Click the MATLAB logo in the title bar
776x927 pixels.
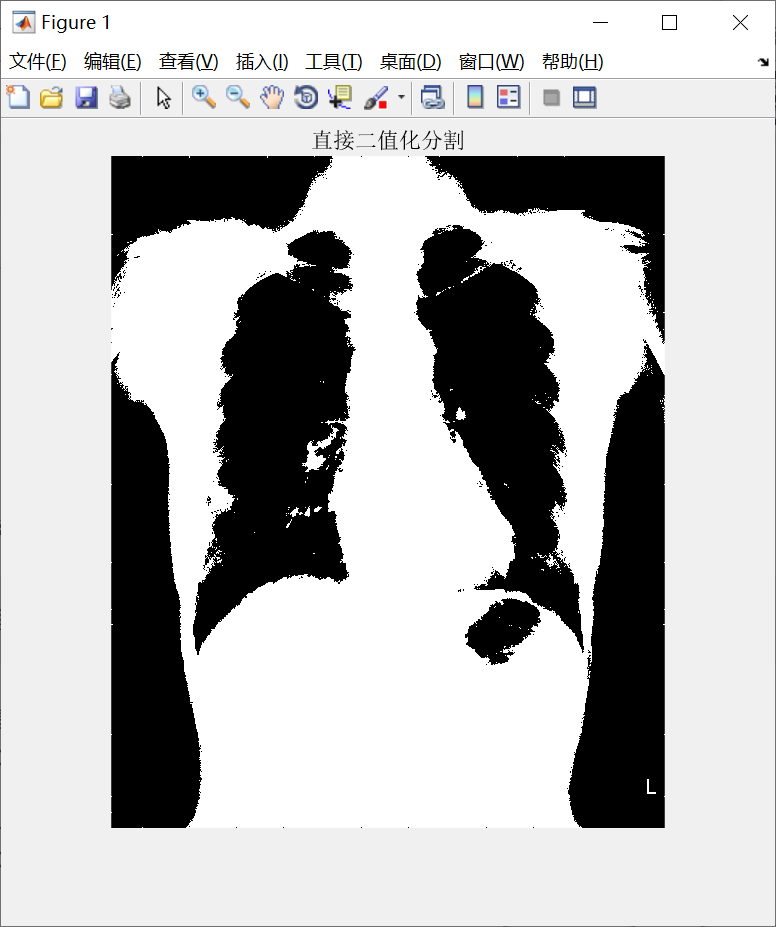click(x=24, y=22)
